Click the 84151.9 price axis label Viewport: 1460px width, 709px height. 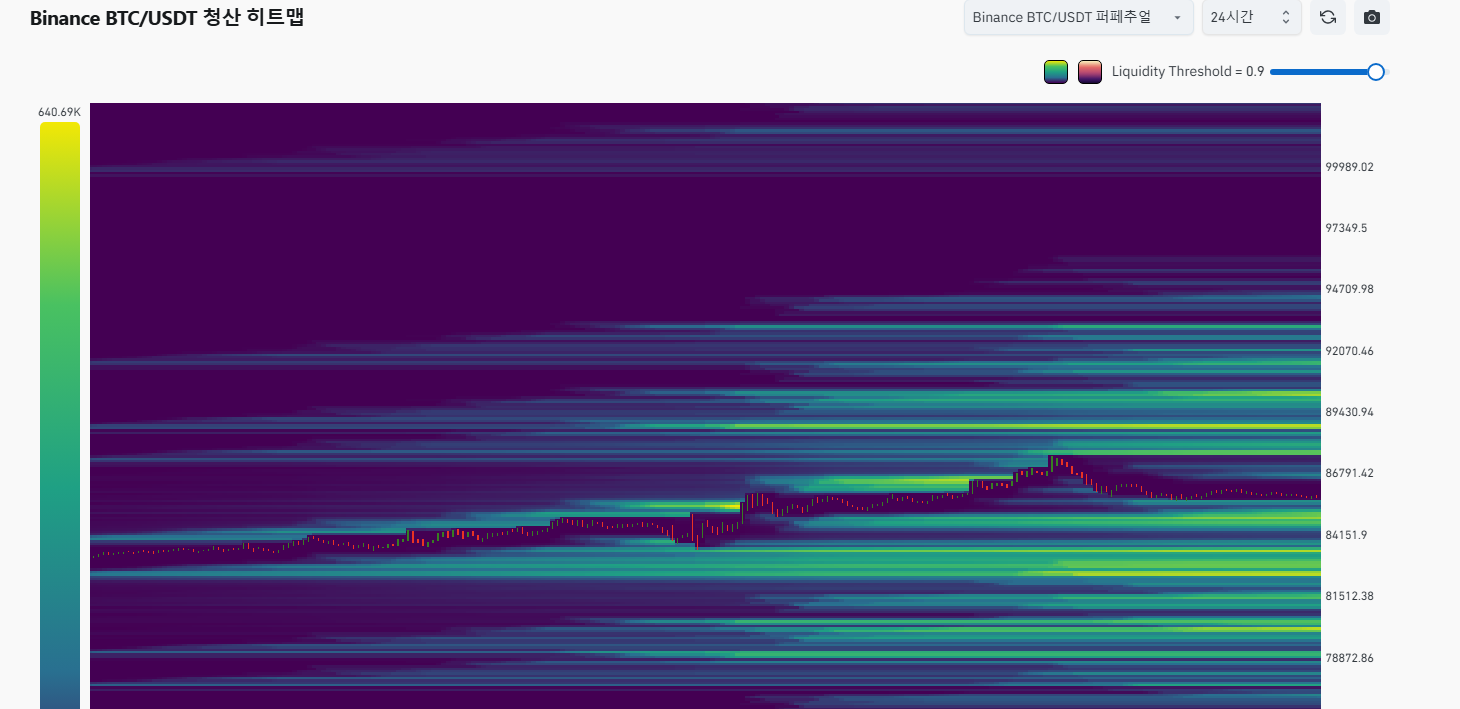tap(1346, 535)
